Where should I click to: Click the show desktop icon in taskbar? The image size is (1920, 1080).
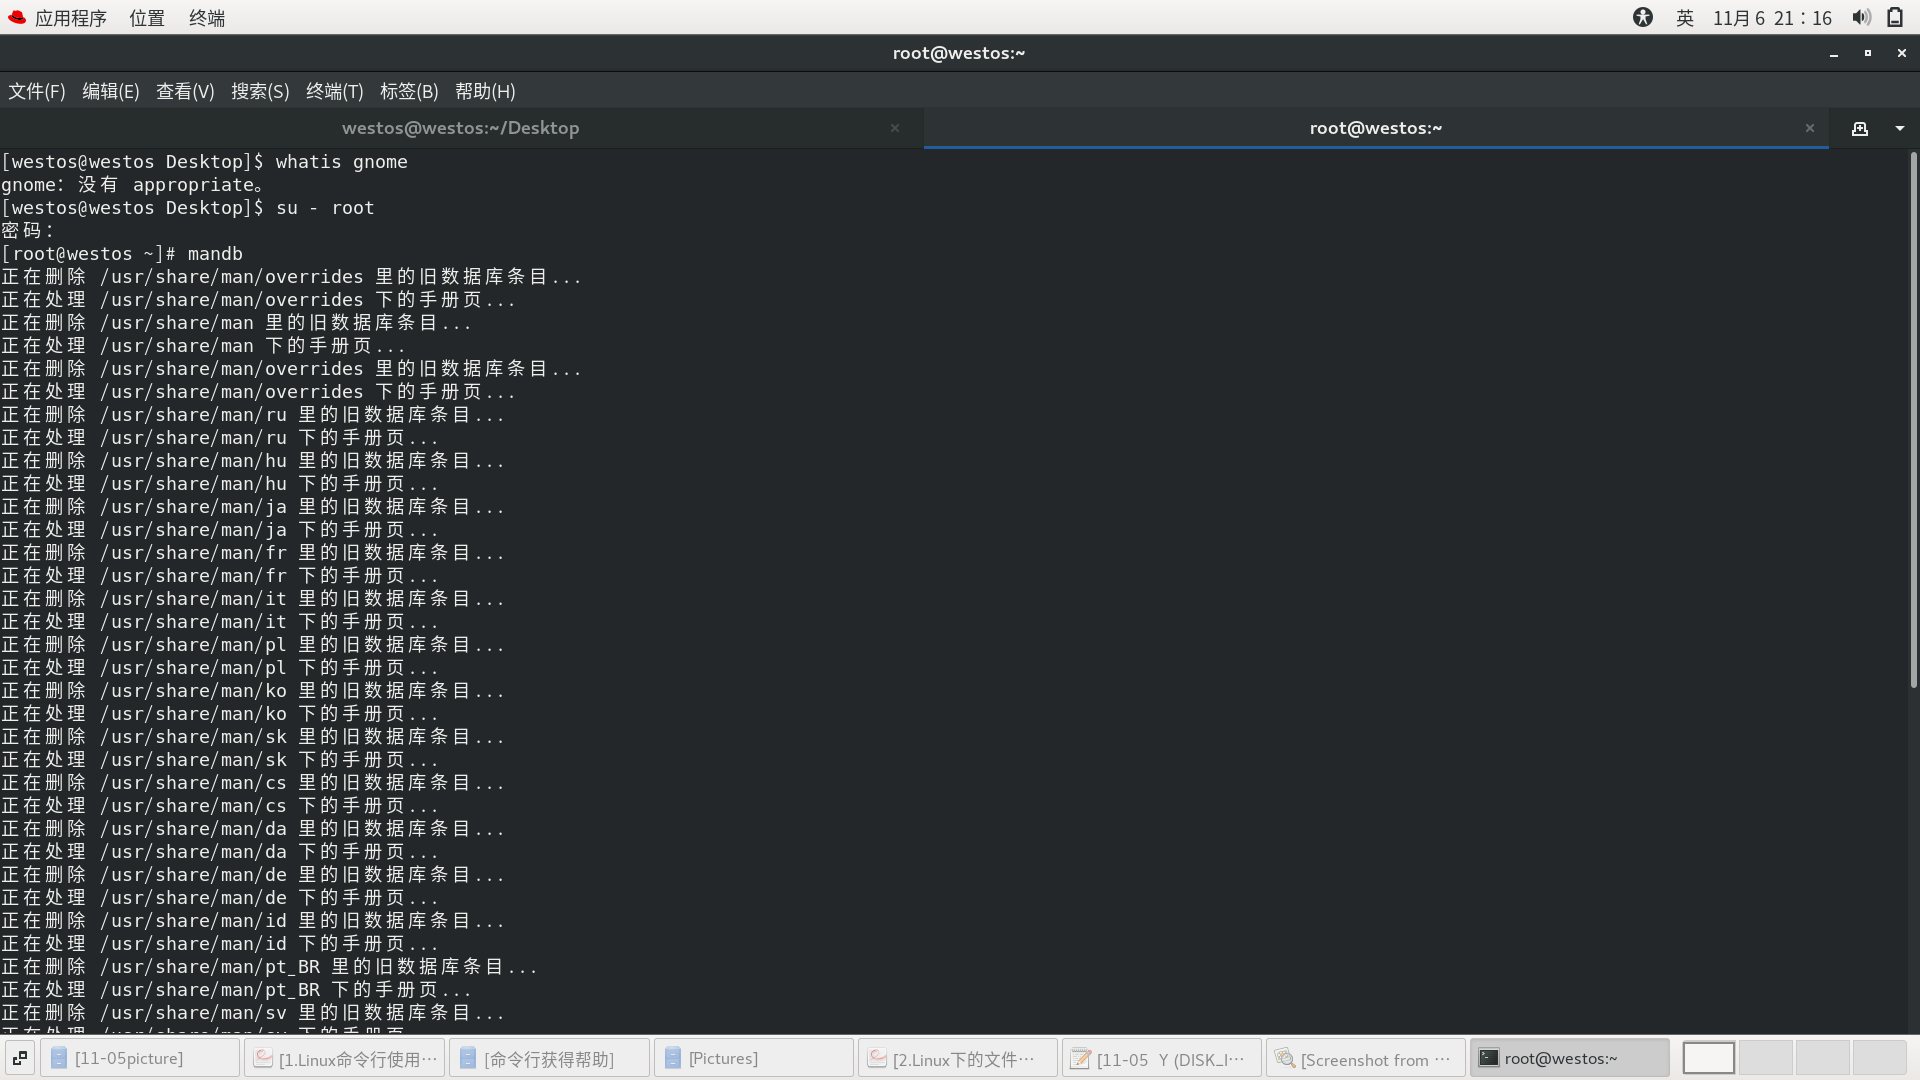point(20,1058)
